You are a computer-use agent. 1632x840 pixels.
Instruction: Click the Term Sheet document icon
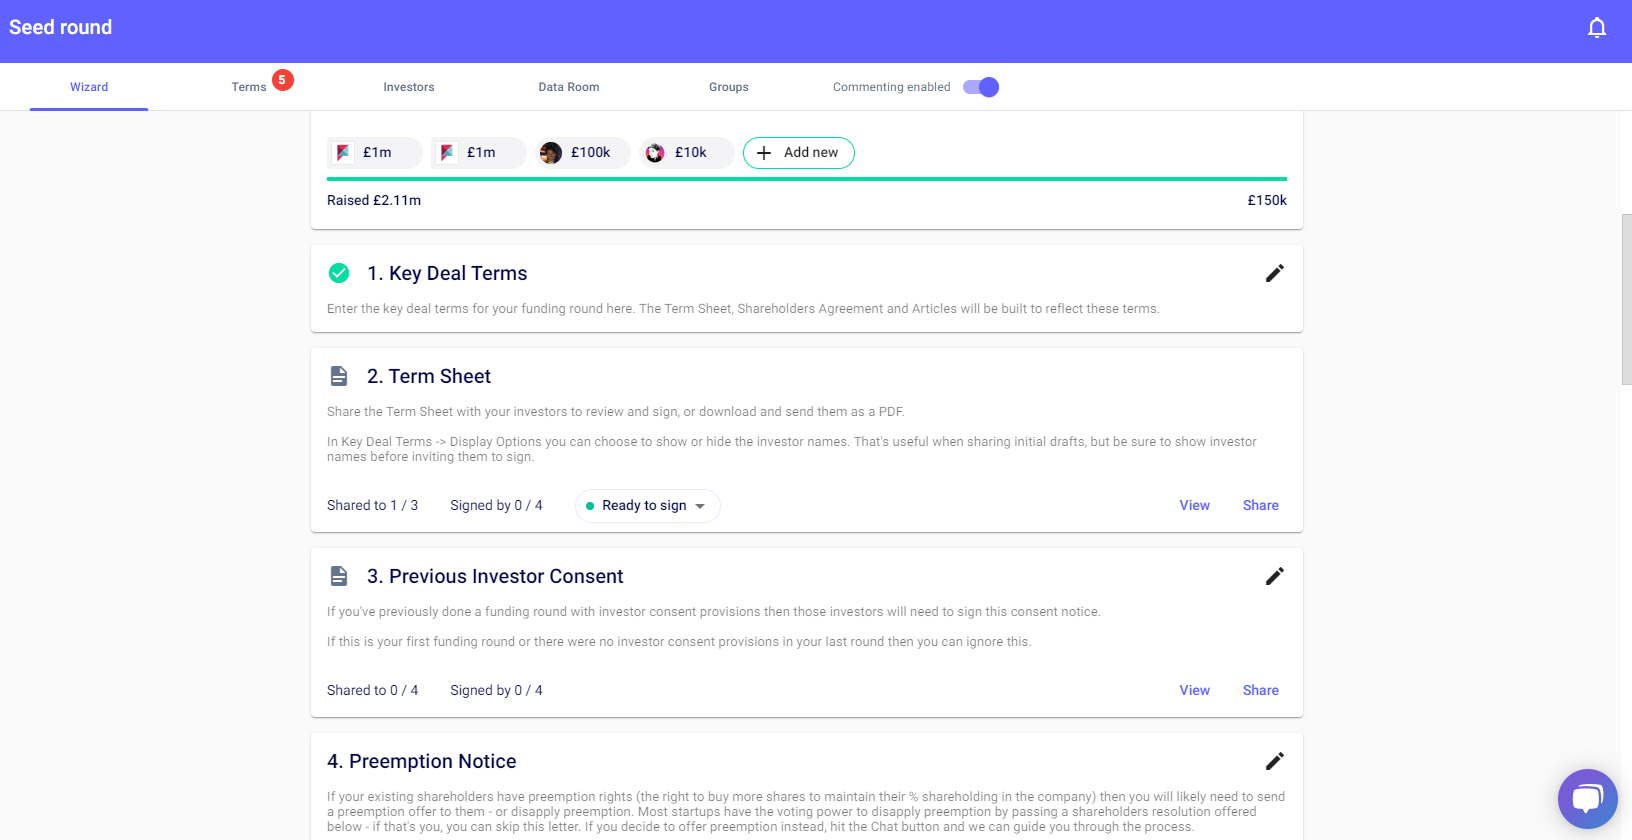[339, 376]
